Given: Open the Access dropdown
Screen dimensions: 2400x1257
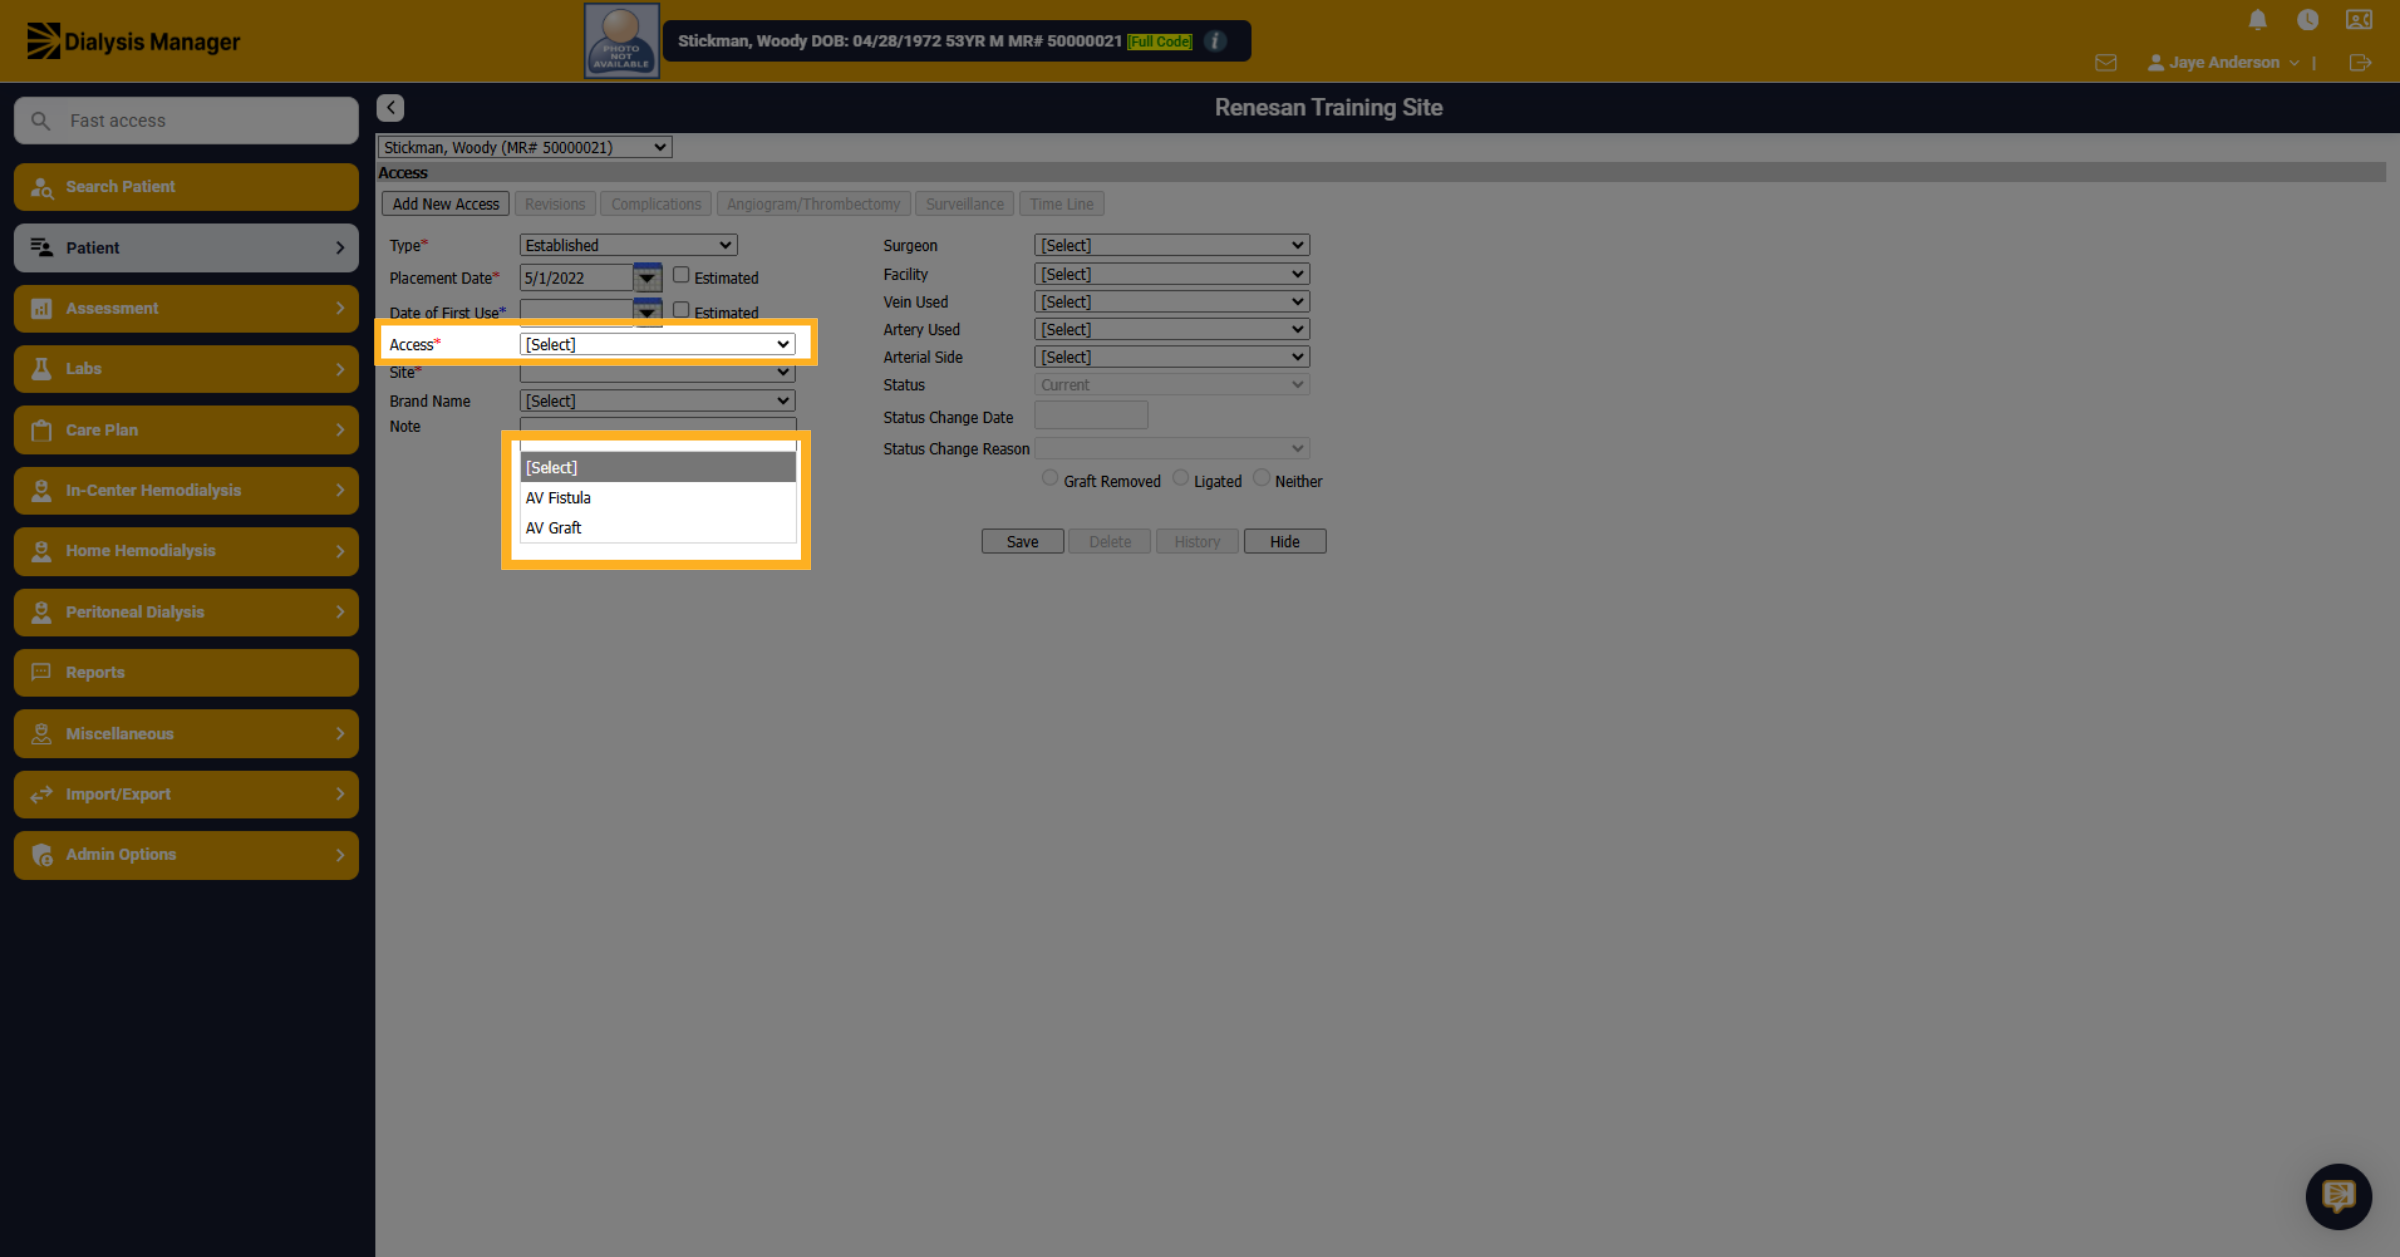Looking at the screenshot, I should click(x=657, y=344).
